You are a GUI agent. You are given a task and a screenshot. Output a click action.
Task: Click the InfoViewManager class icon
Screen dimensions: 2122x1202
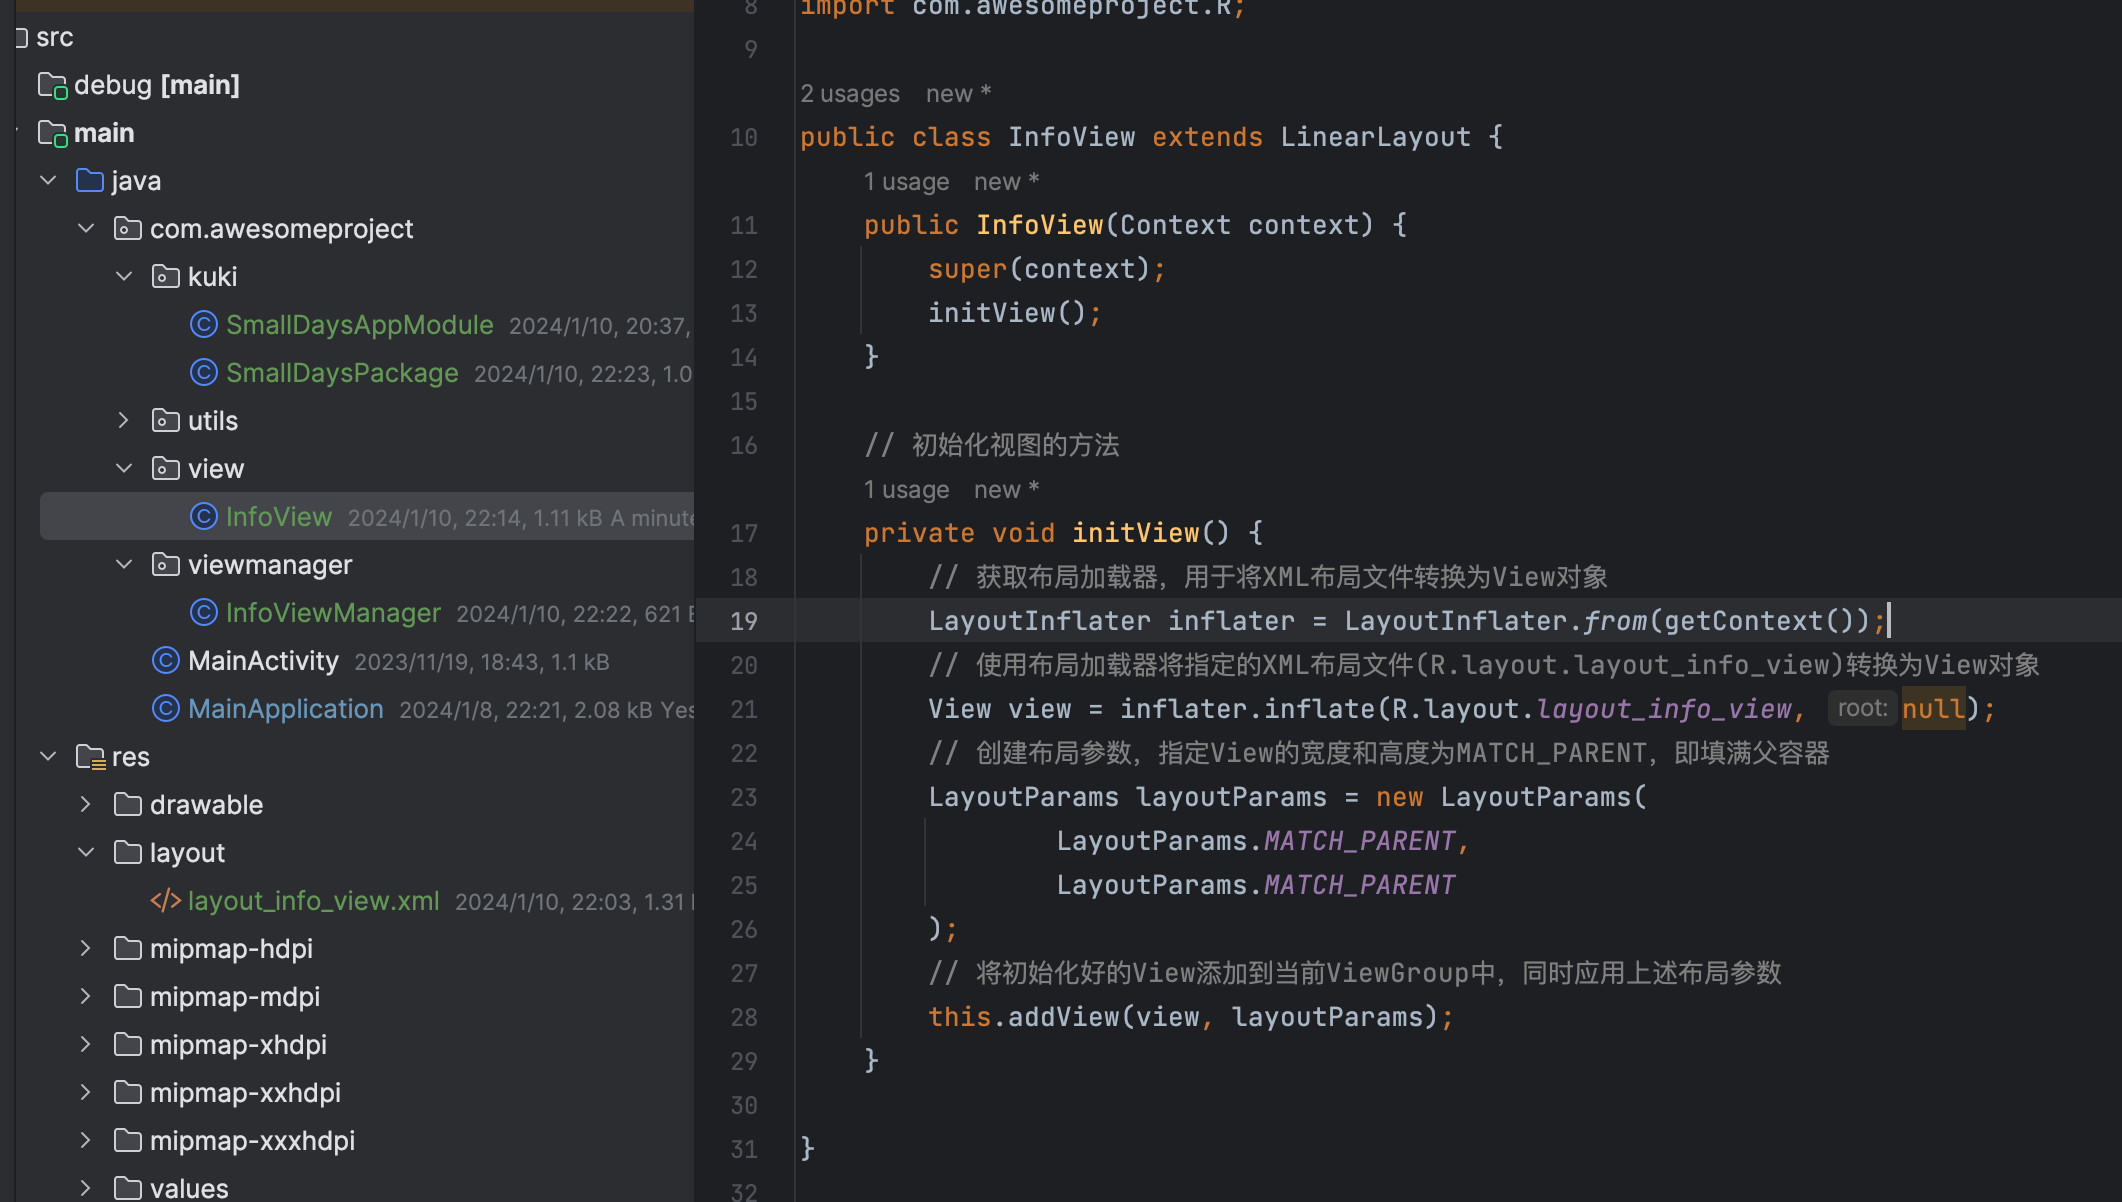click(204, 613)
